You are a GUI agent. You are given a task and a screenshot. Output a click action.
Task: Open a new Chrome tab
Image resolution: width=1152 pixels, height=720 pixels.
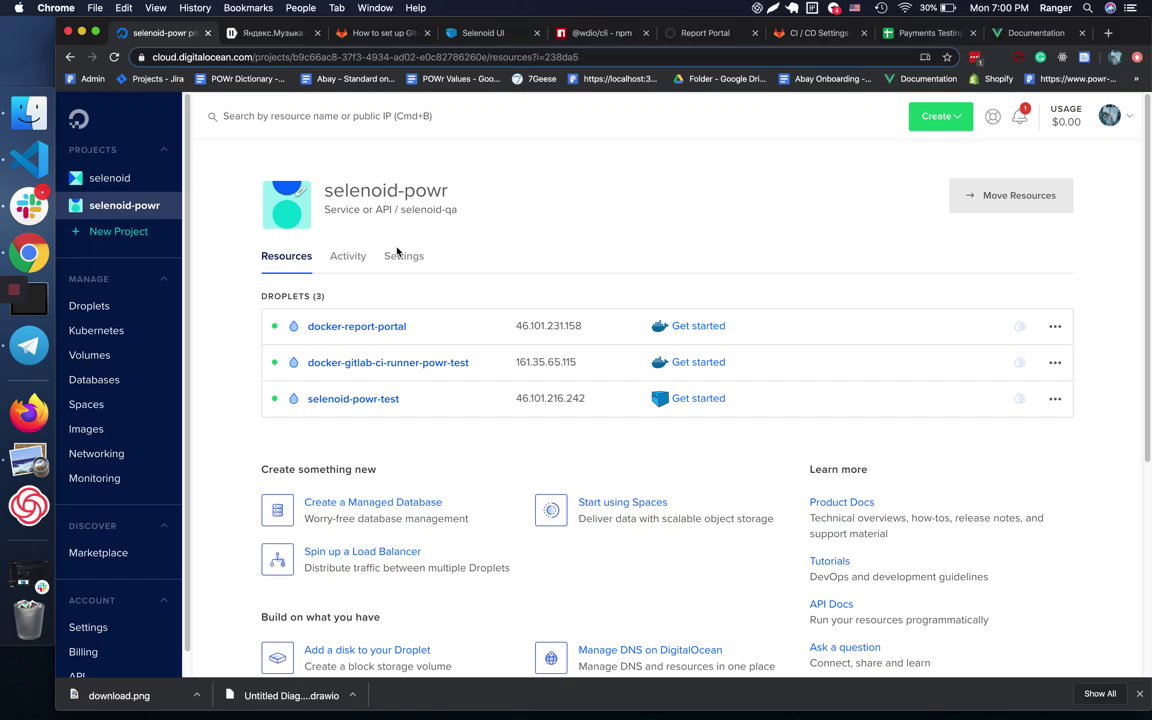1108,33
